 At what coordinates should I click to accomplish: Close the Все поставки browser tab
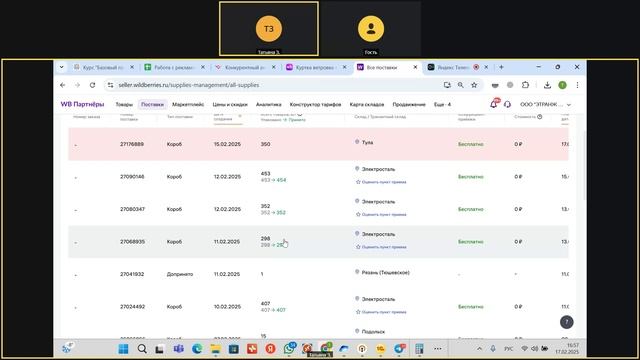[415, 67]
